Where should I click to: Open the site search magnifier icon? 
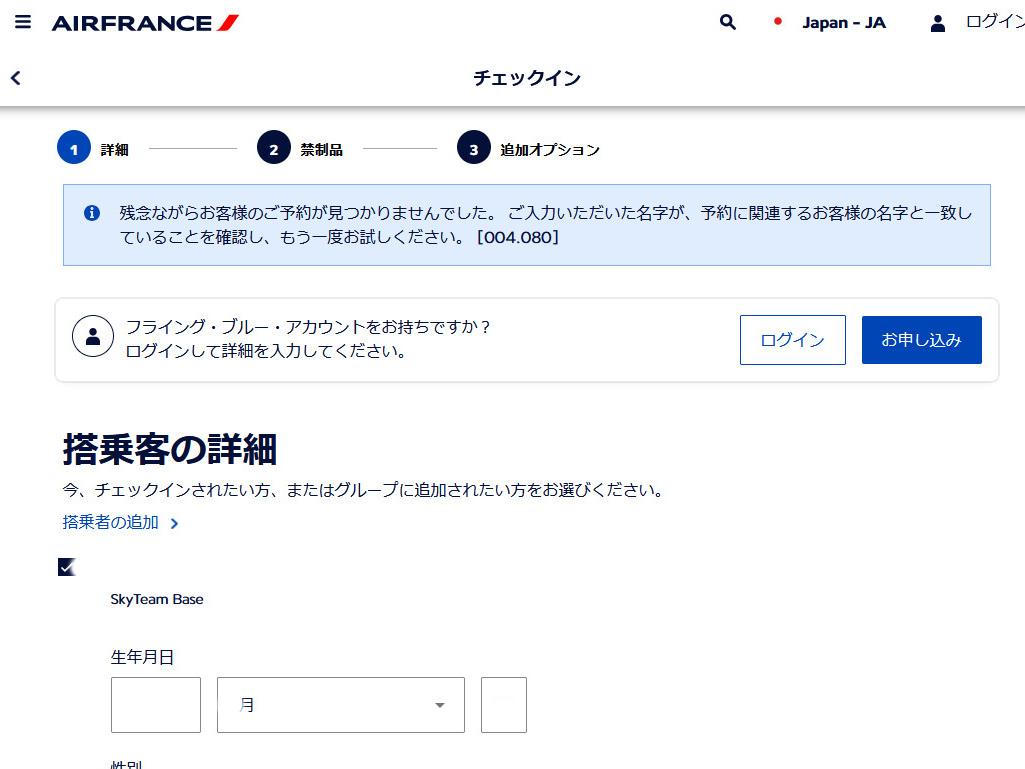coord(728,22)
